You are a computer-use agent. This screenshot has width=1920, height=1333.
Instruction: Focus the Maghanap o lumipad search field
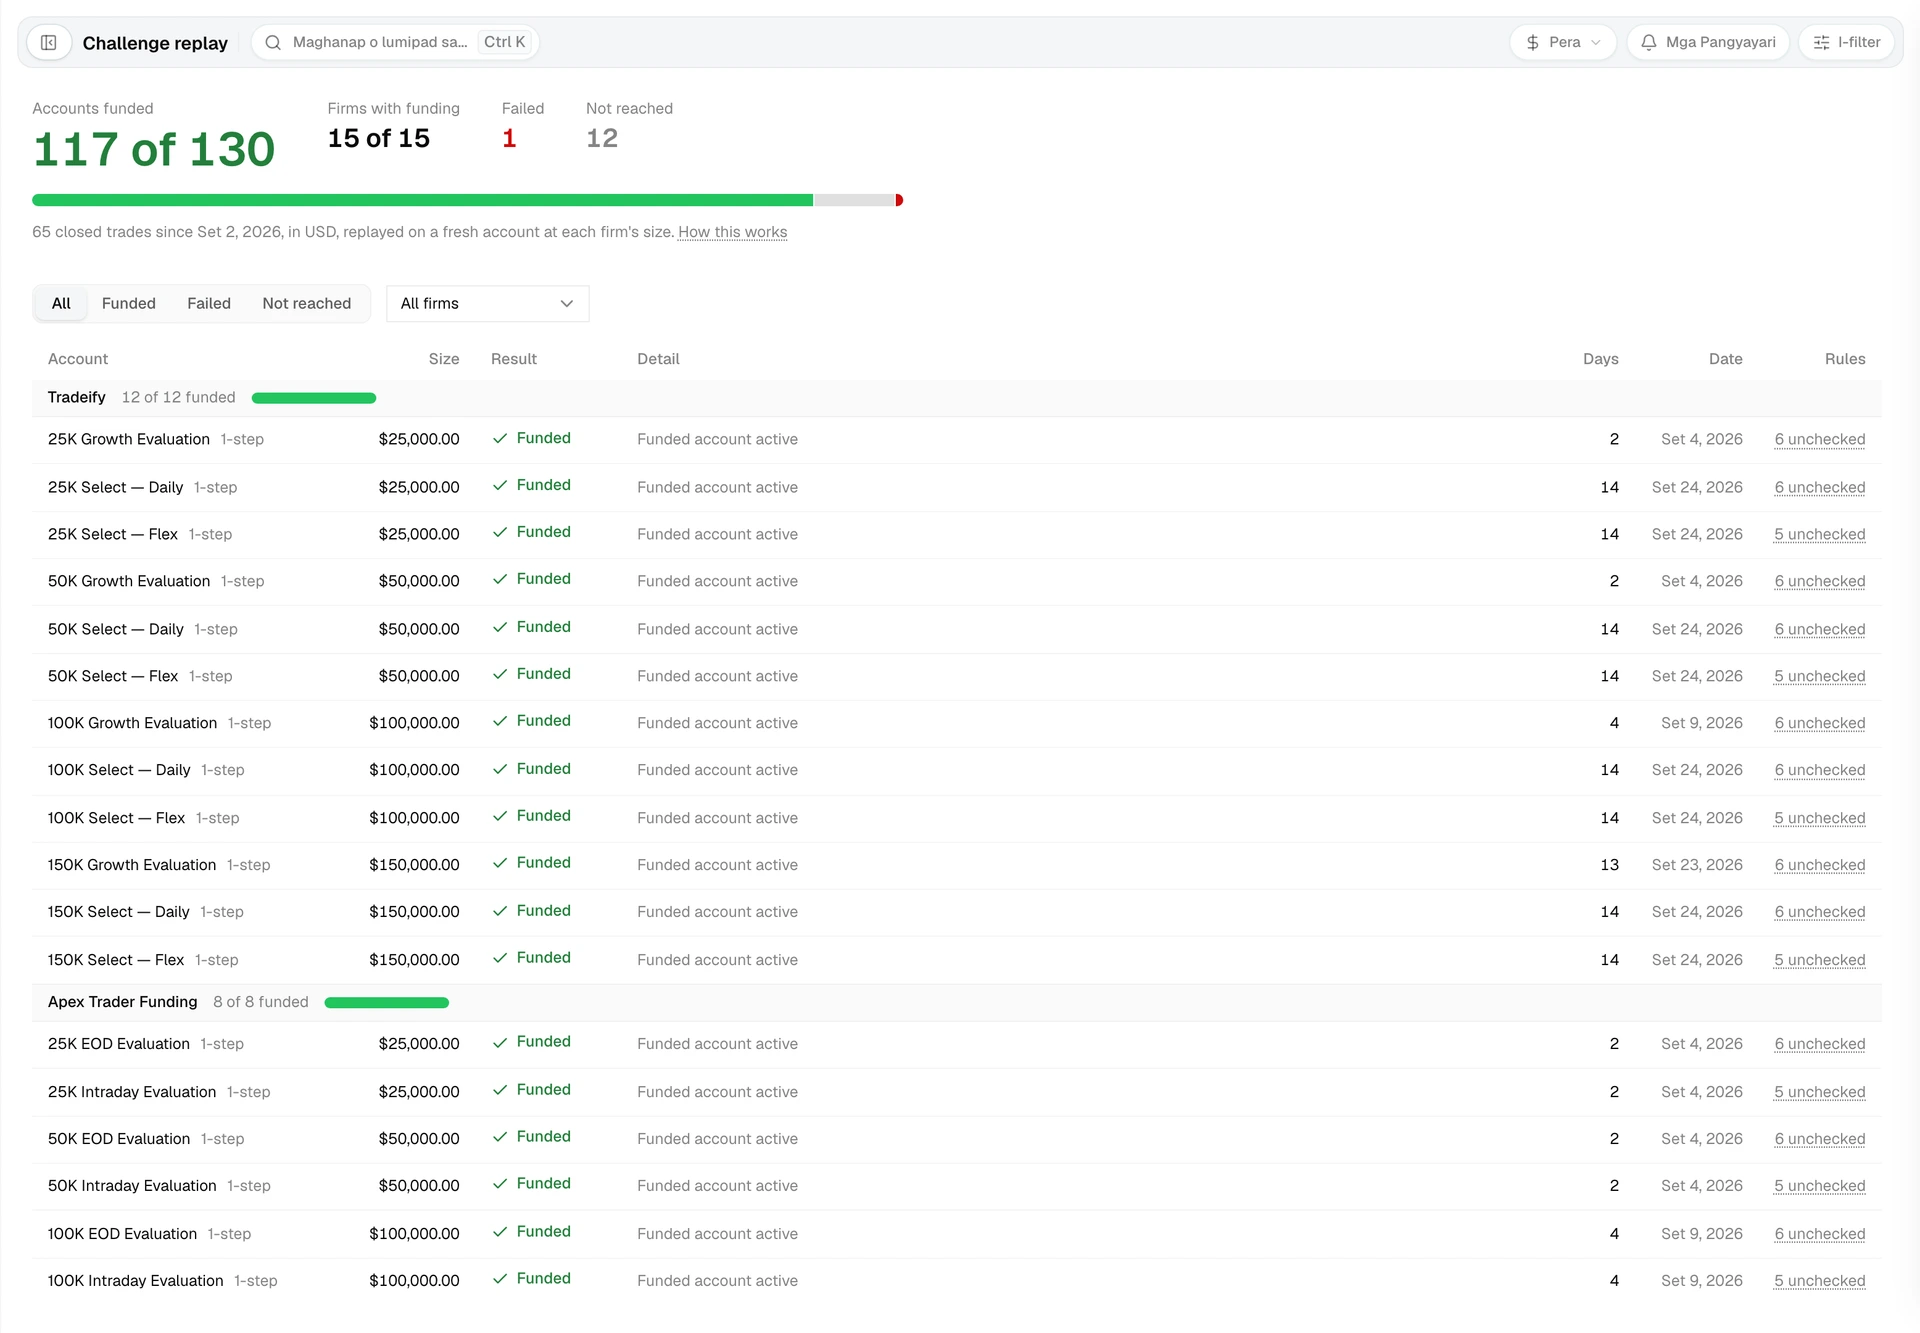click(x=396, y=43)
